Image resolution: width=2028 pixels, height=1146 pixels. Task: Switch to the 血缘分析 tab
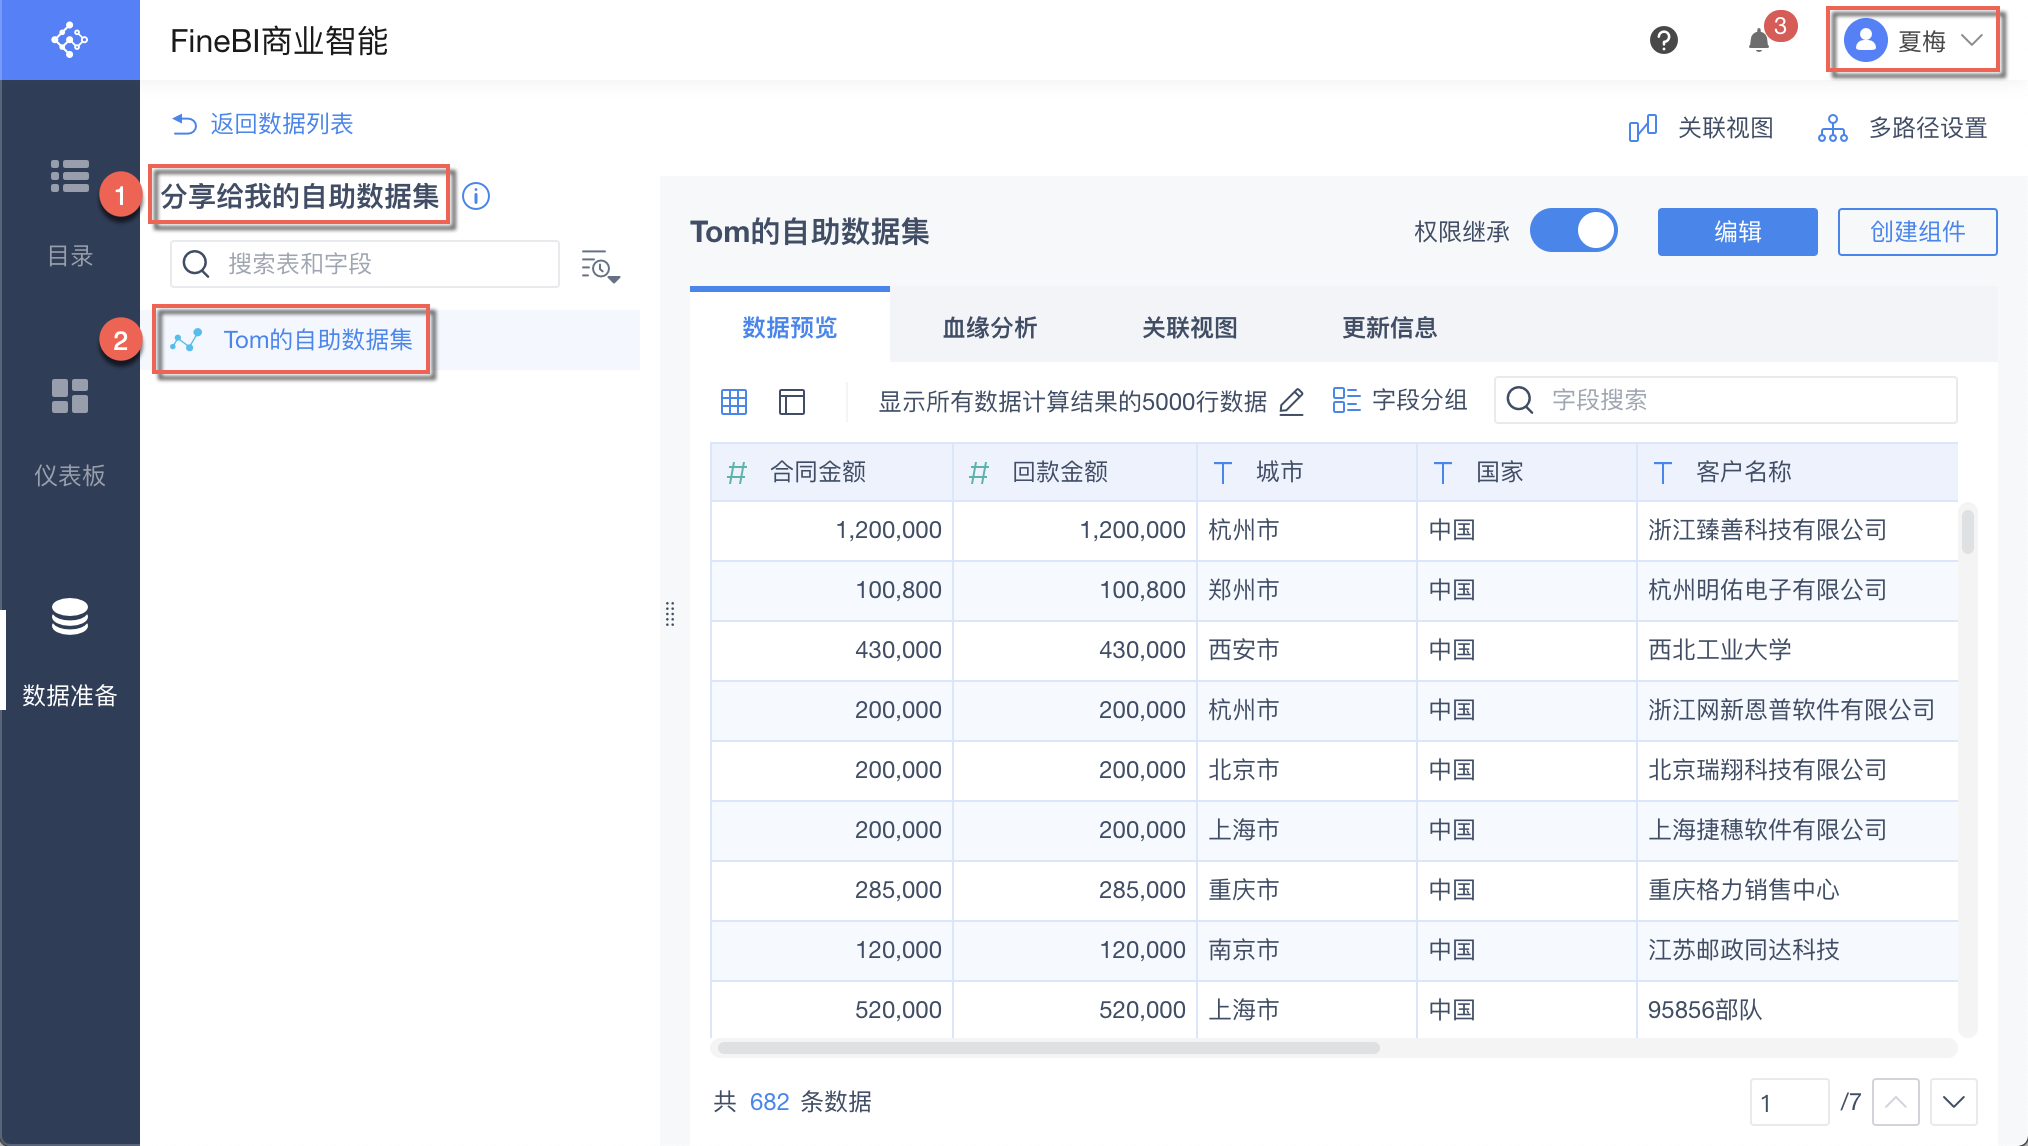[x=989, y=328]
